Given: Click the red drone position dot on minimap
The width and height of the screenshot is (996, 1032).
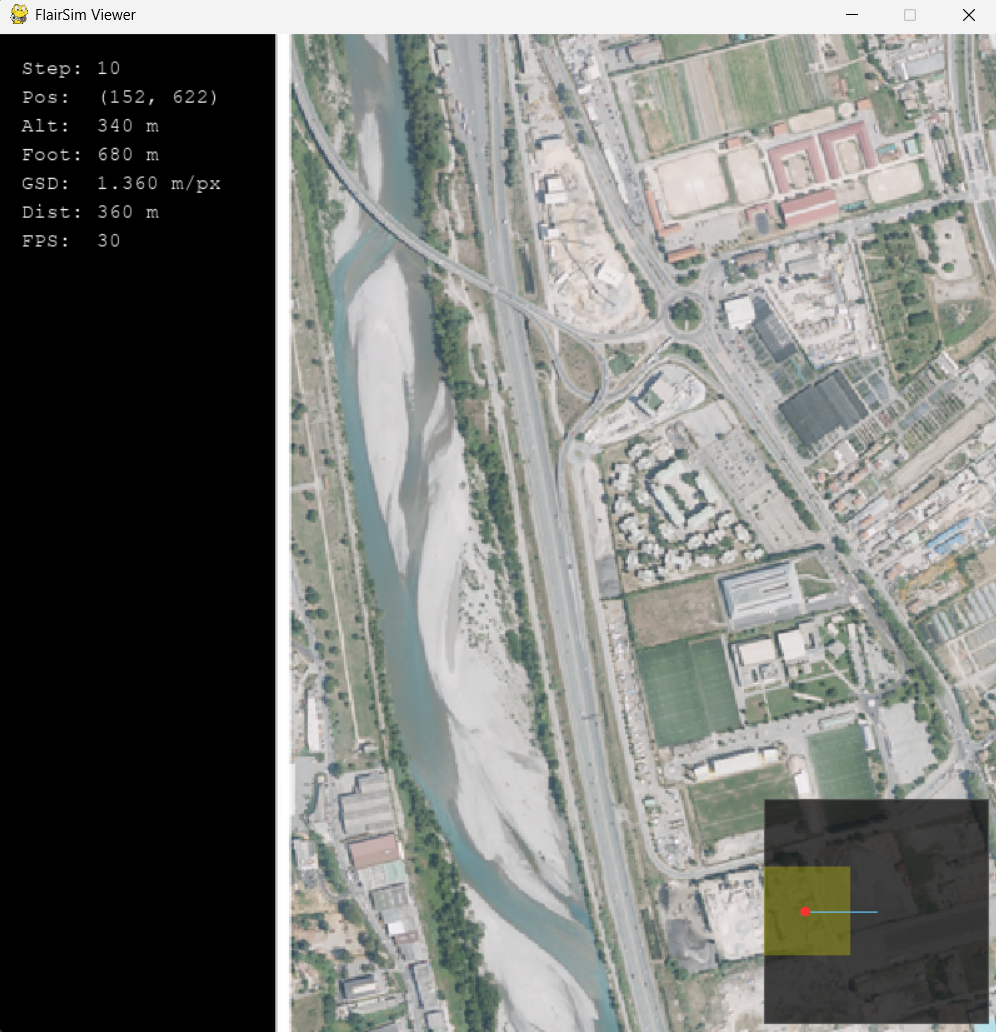Looking at the screenshot, I should [x=805, y=912].
